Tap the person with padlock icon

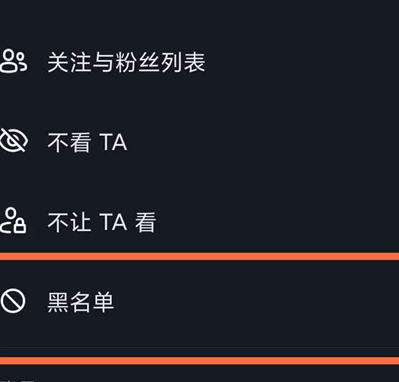[x=13, y=220]
